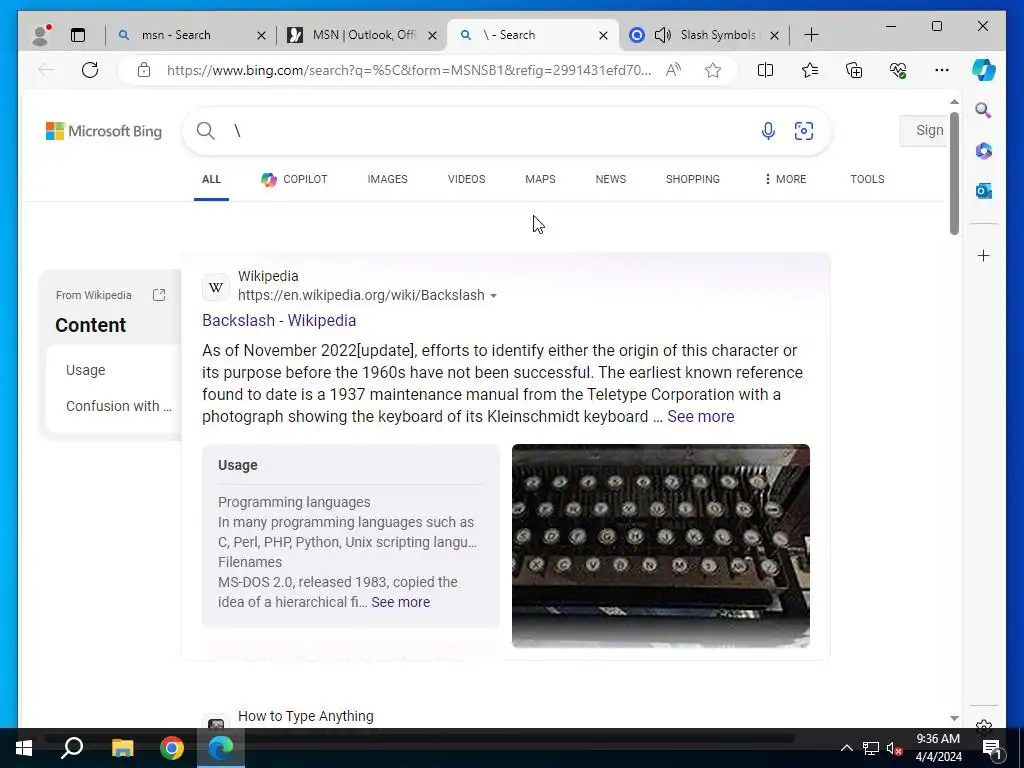Open Backslash - Wikipedia result link
This screenshot has height=768, width=1024.
(x=279, y=321)
